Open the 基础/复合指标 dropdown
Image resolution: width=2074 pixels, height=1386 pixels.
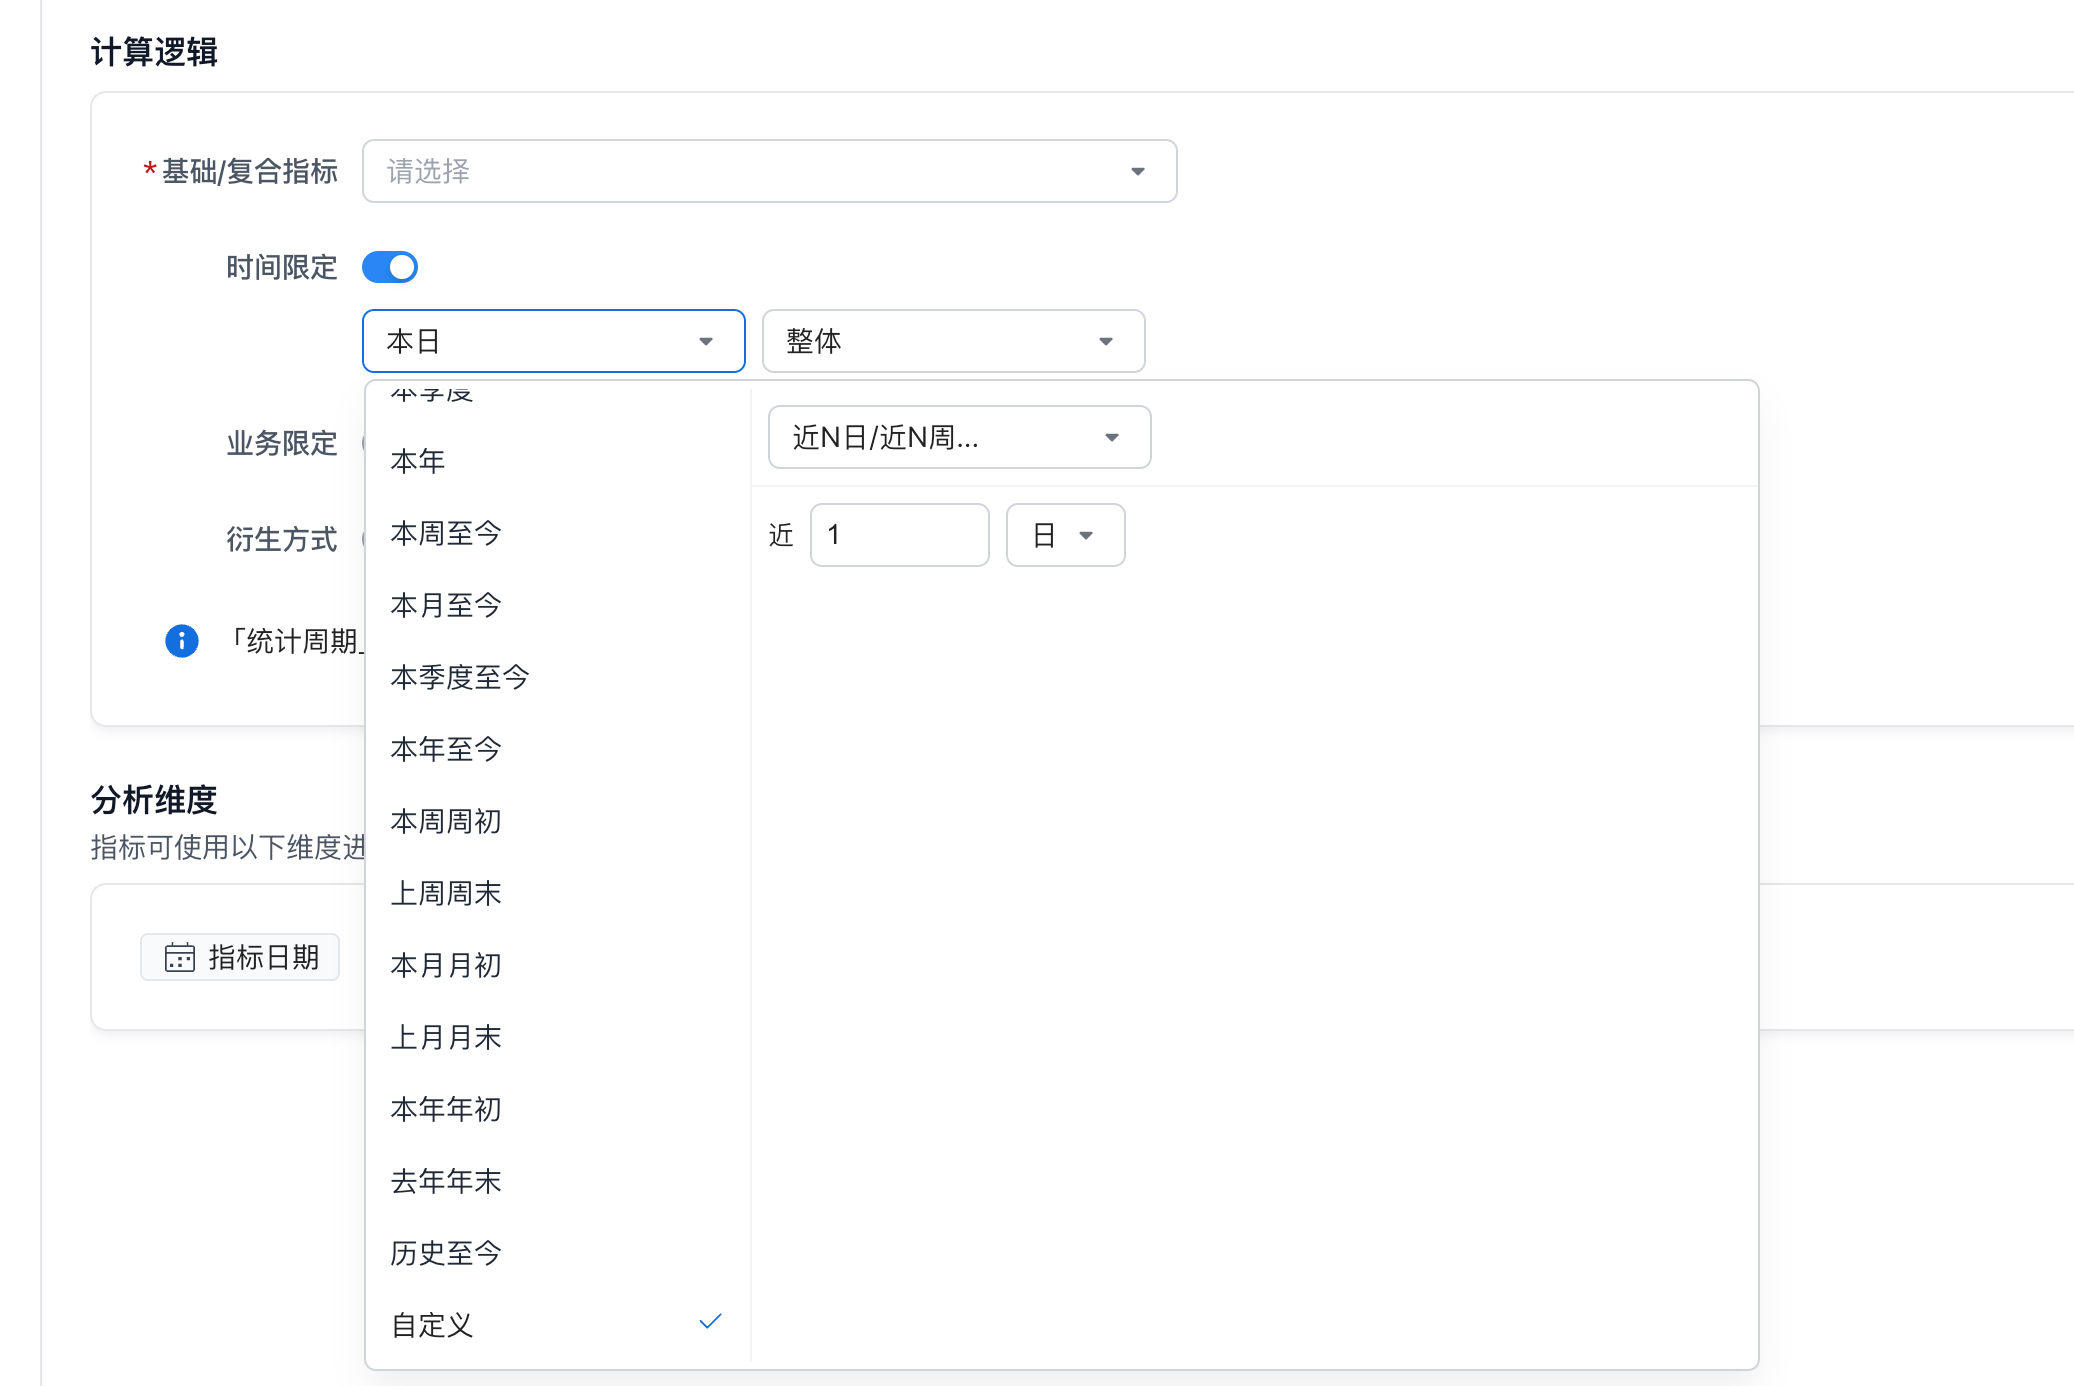(769, 171)
